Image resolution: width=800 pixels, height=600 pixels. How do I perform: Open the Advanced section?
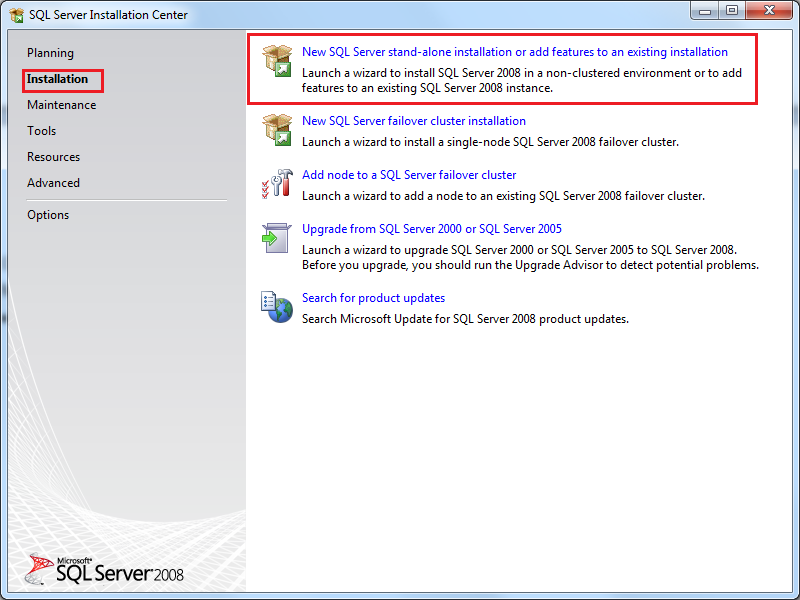(54, 183)
